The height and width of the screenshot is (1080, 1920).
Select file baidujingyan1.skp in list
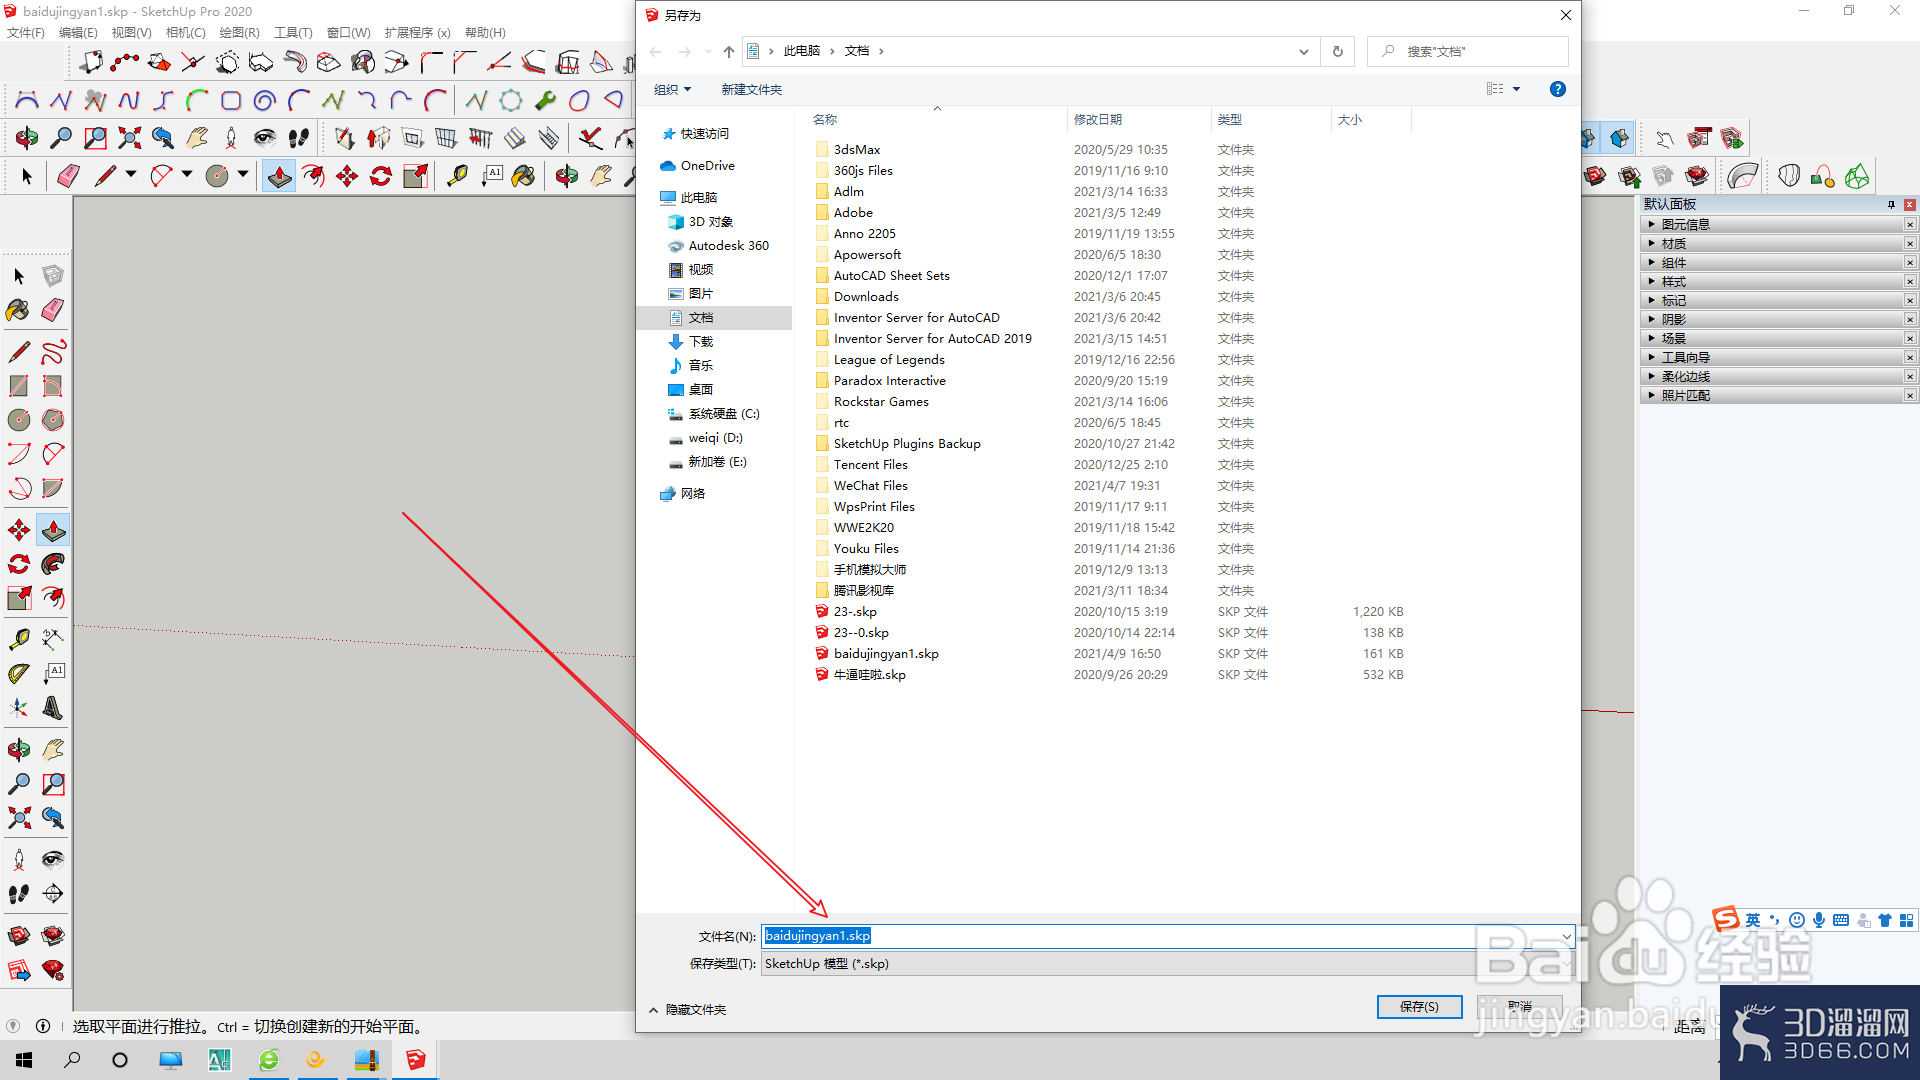click(x=886, y=653)
